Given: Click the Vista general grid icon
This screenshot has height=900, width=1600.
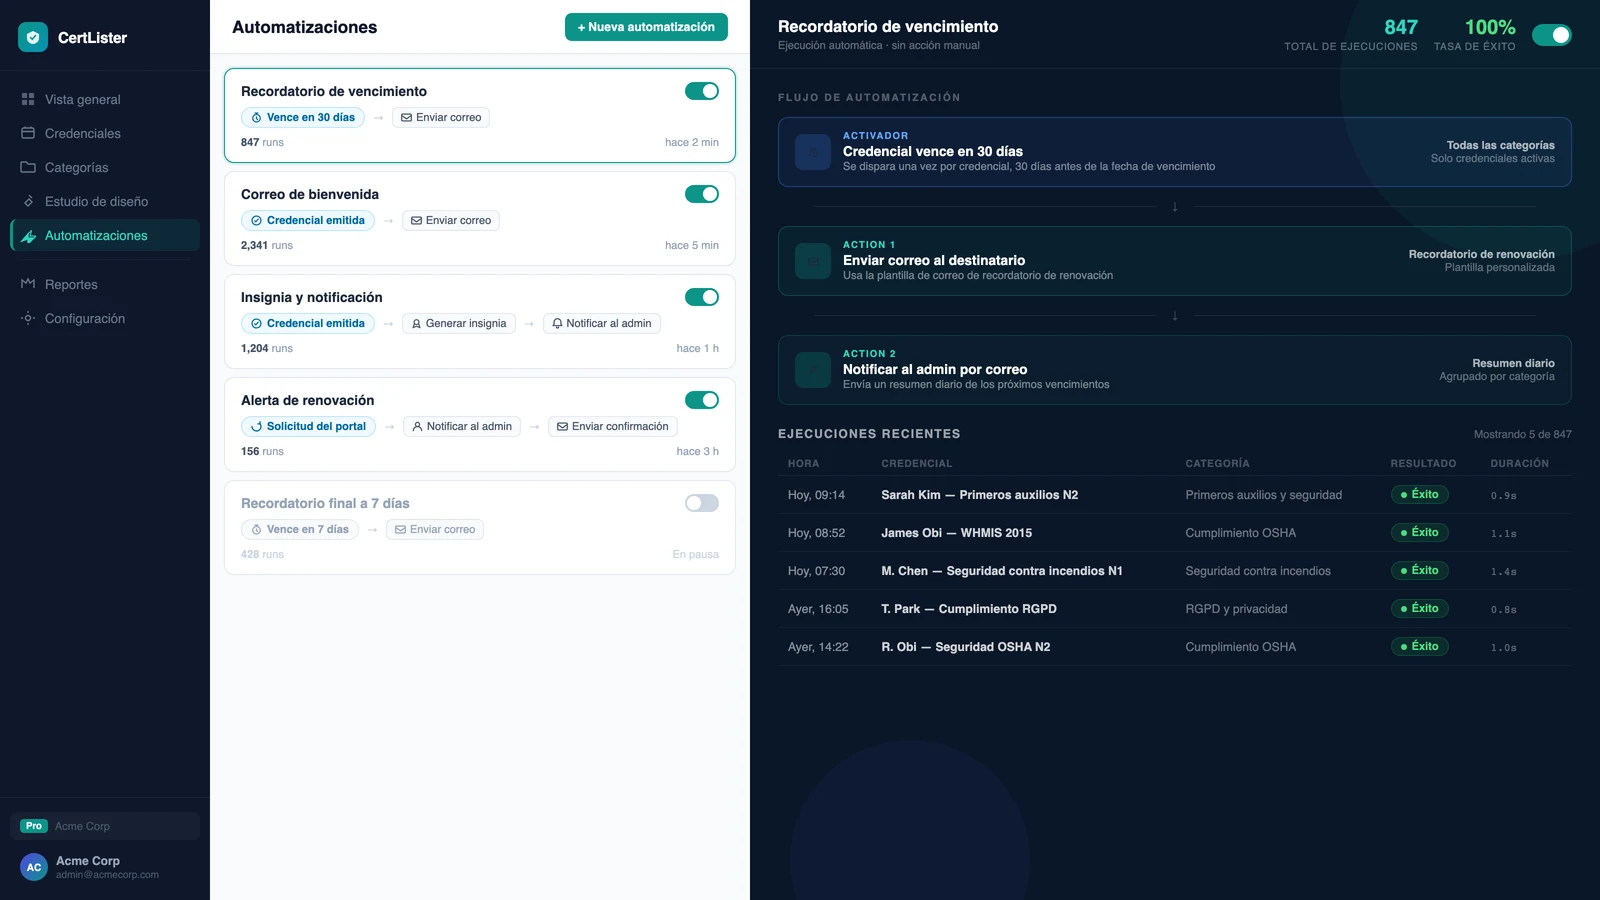Looking at the screenshot, I should coord(28,99).
